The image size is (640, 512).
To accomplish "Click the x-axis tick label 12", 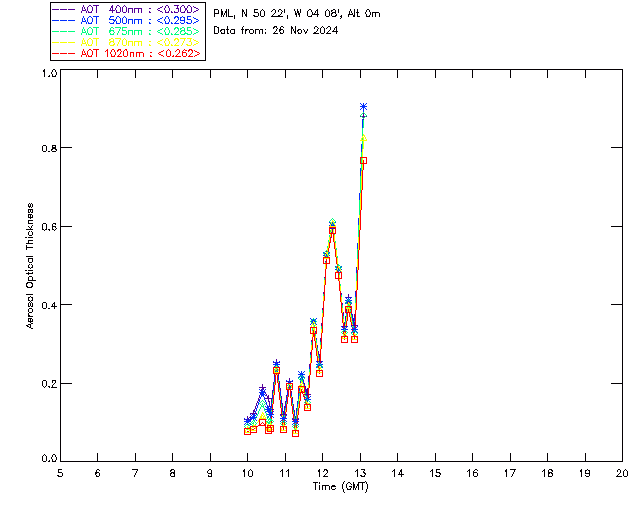I will [322, 473].
